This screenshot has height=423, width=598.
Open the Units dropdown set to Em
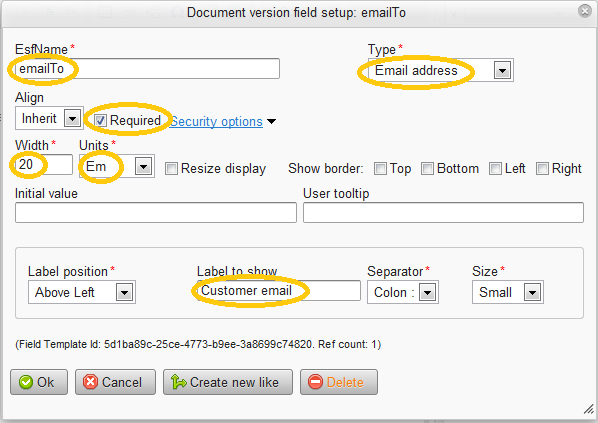pos(117,166)
